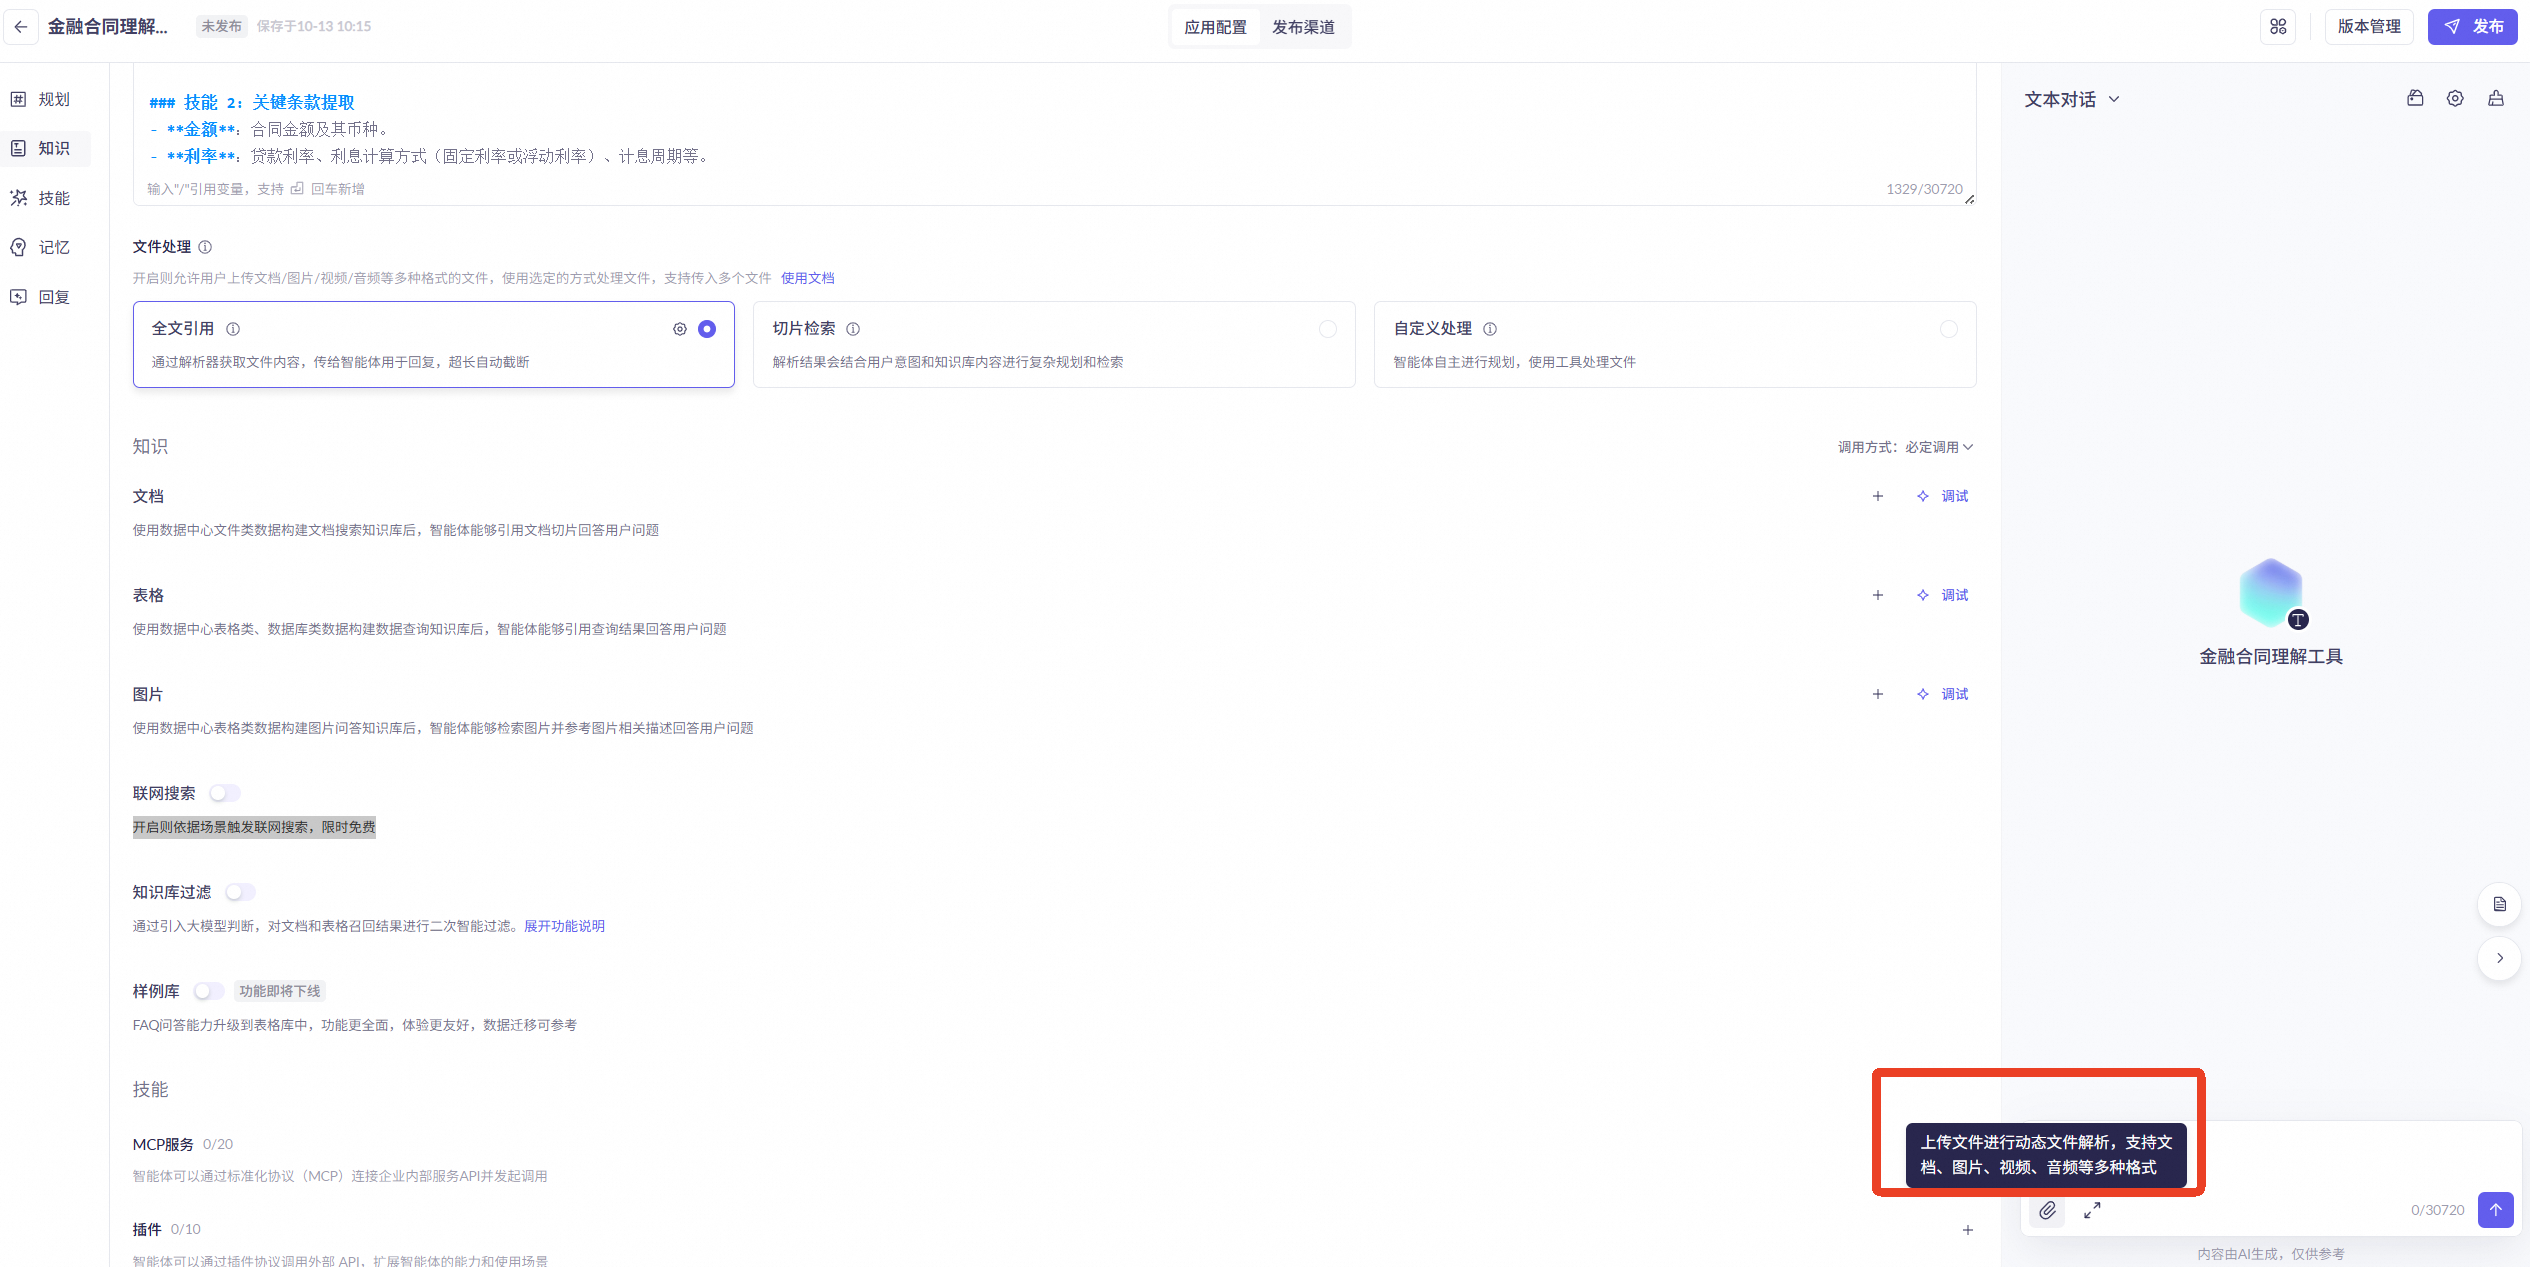Click the right chevron collapse button

pos(2499,958)
